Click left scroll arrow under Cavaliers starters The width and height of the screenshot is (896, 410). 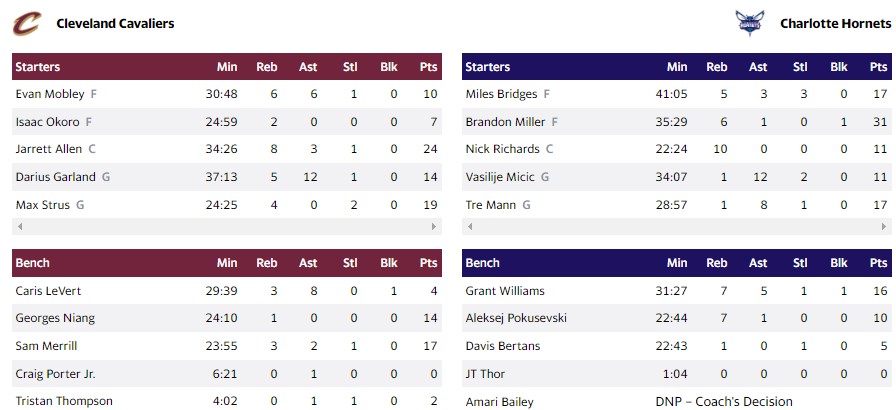(19, 227)
